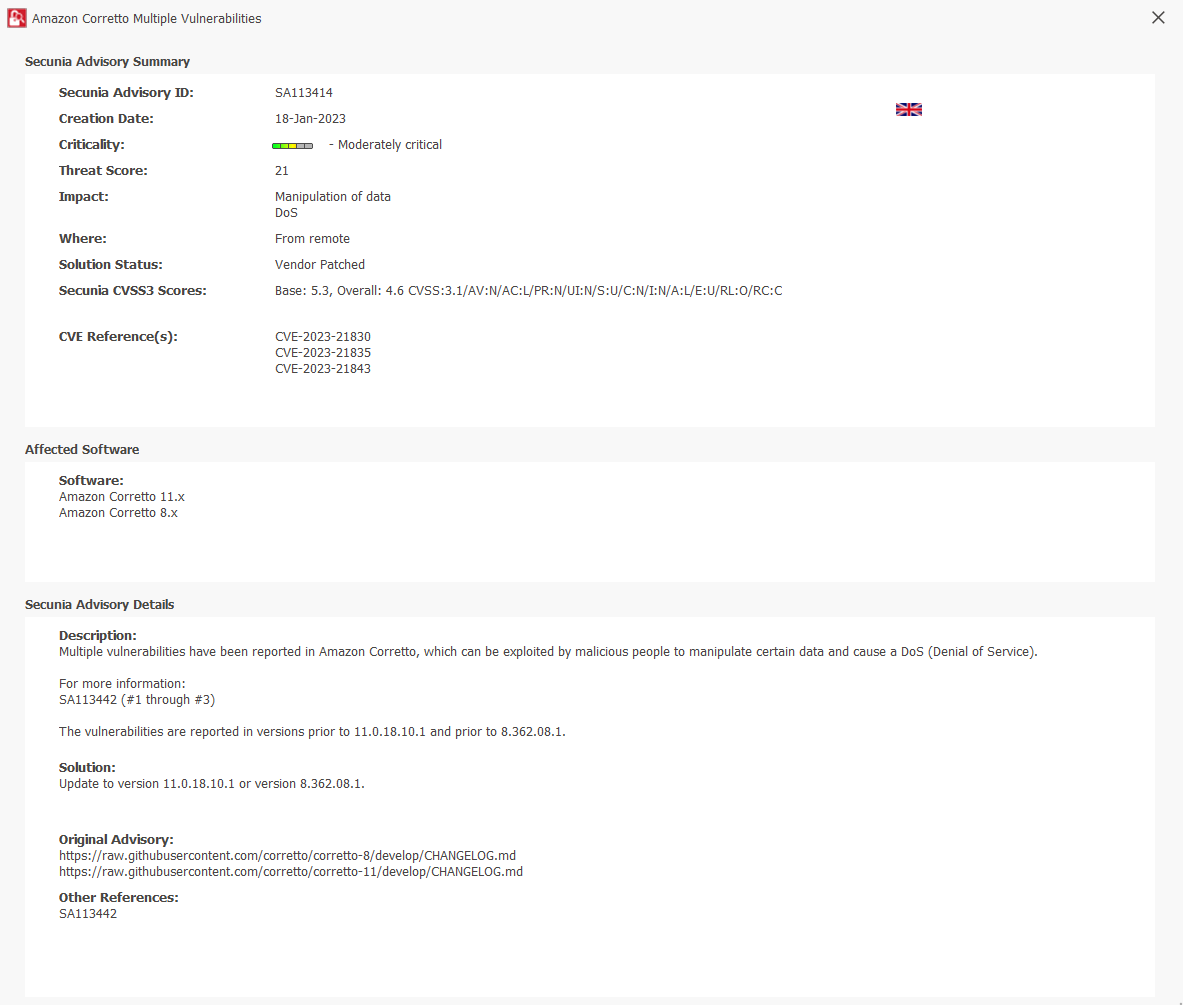Collapse the Secunia Advisory Summary section
The height and width of the screenshot is (1005, 1183).
(107, 61)
